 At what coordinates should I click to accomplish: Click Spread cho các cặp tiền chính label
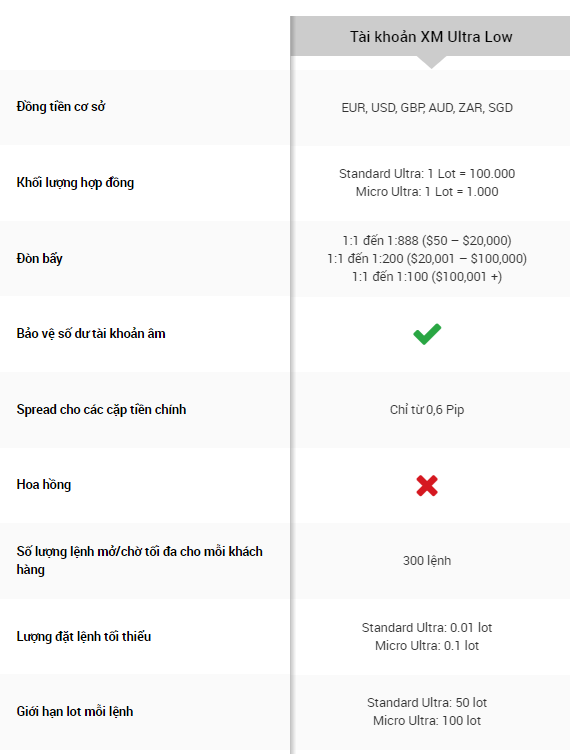tap(101, 409)
